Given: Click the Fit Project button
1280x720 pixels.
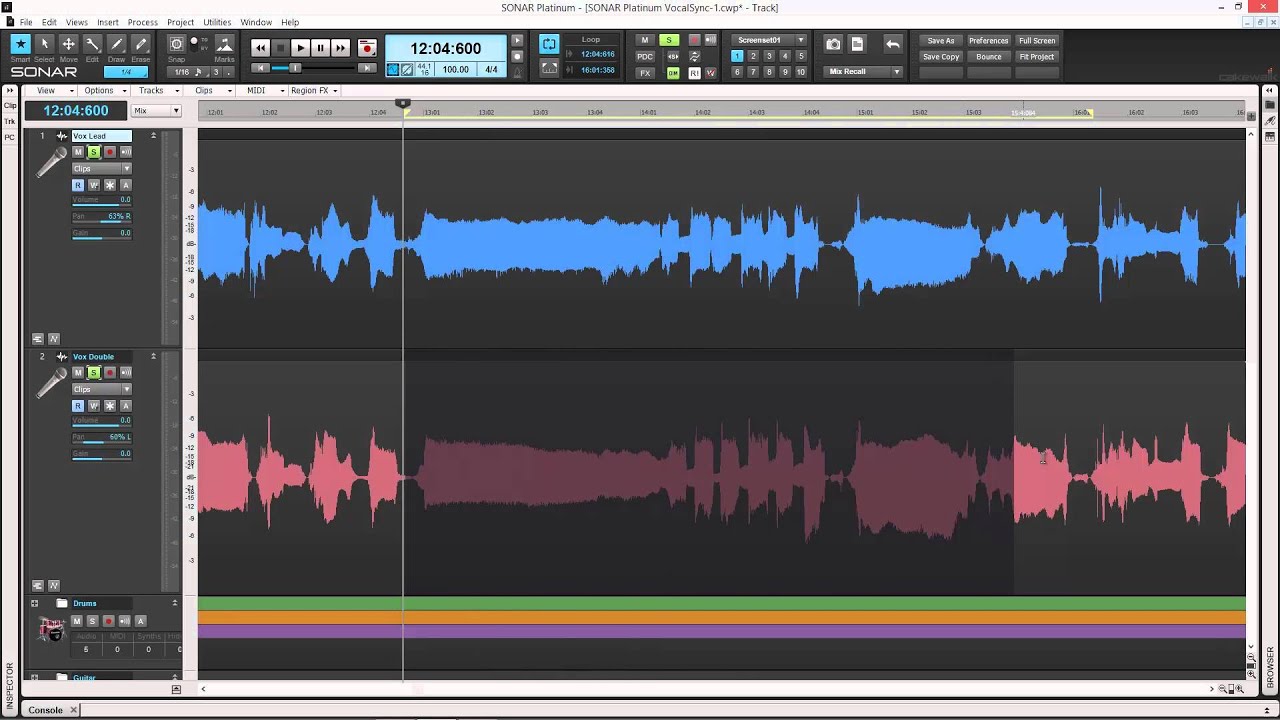Looking at the screenshot, I should [1037, 57].
